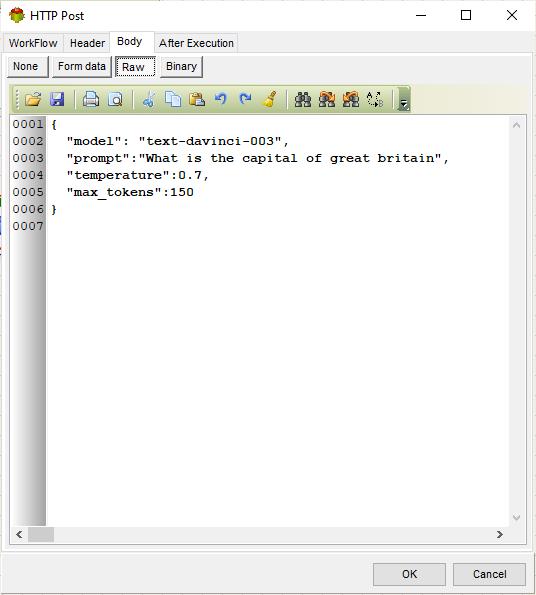This screenshot has height=595, width=536.
Task: Switch to the After Execution tab
Action: click(196, 43)
